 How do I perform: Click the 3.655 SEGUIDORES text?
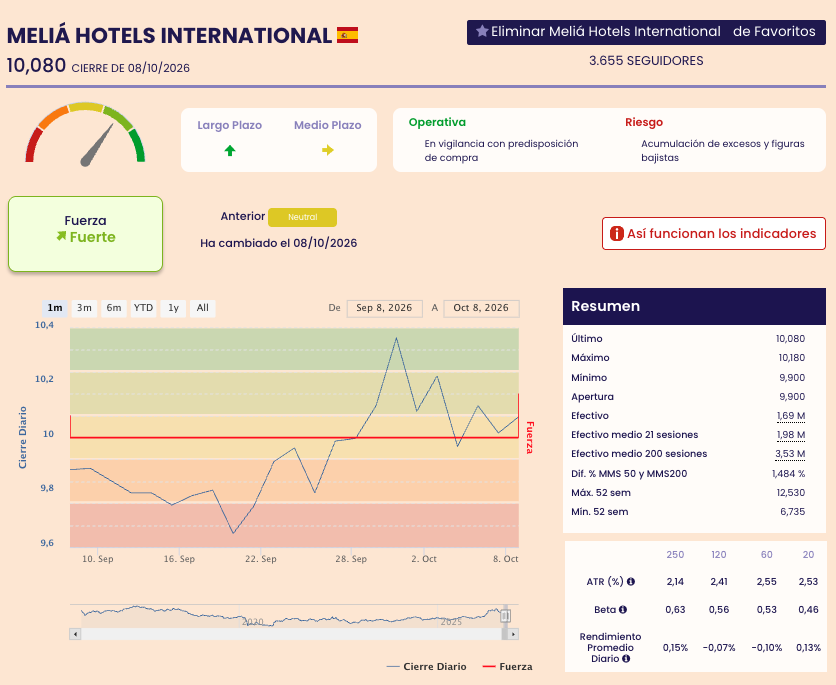[646, 61]
